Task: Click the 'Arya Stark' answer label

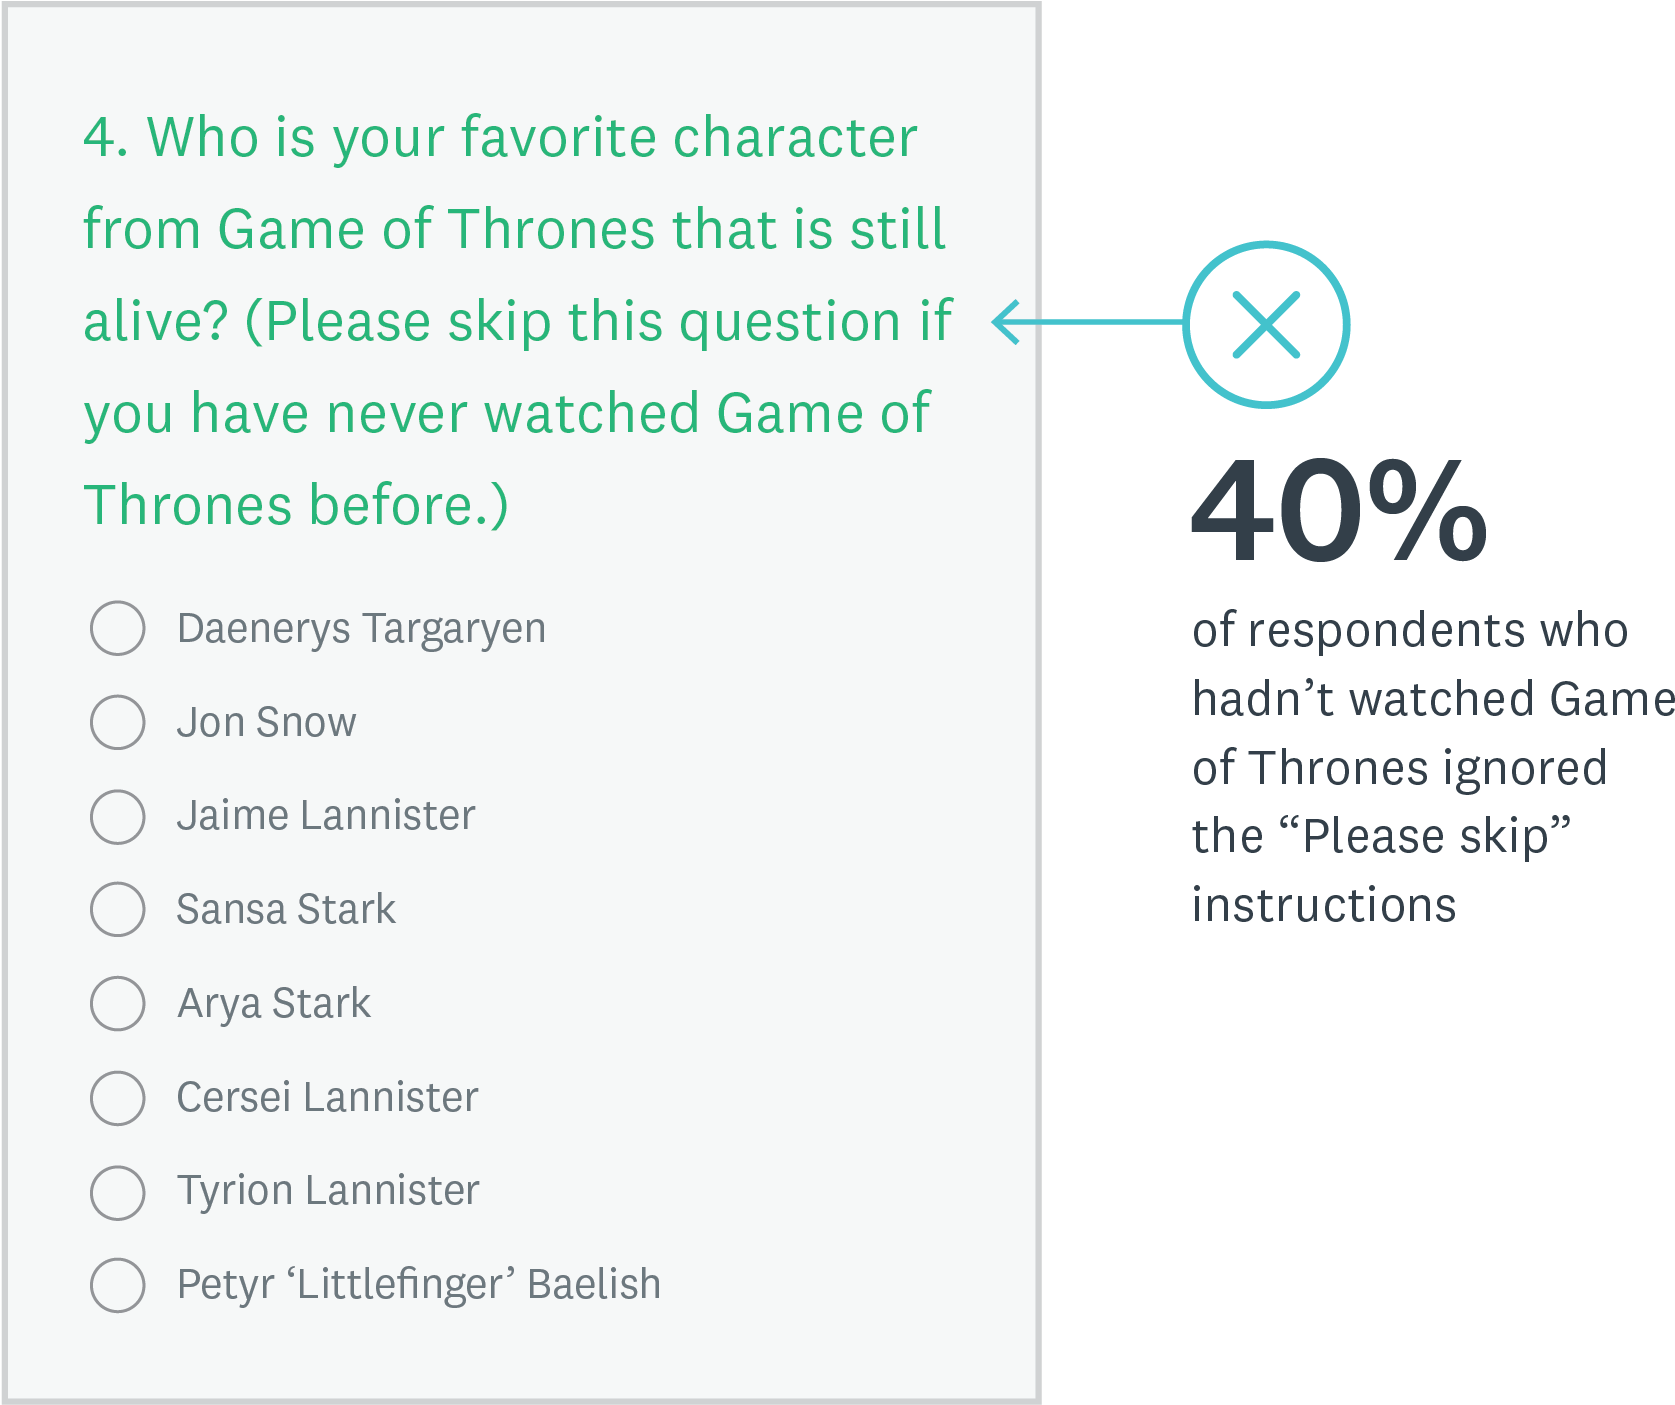Action: point(274,1003)
